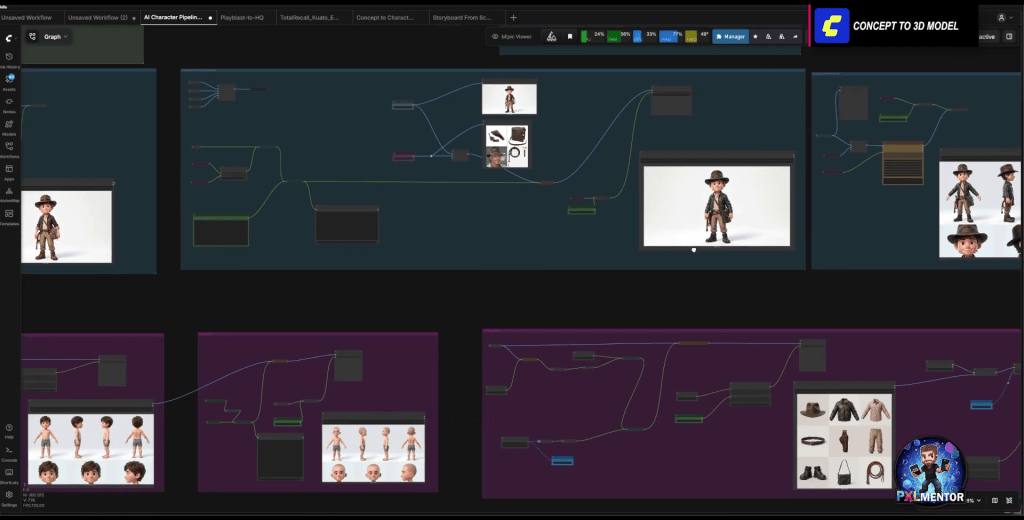Select the multi-view character sheet at right
This screenshot has height=520, width=1024.
point(980,209)
